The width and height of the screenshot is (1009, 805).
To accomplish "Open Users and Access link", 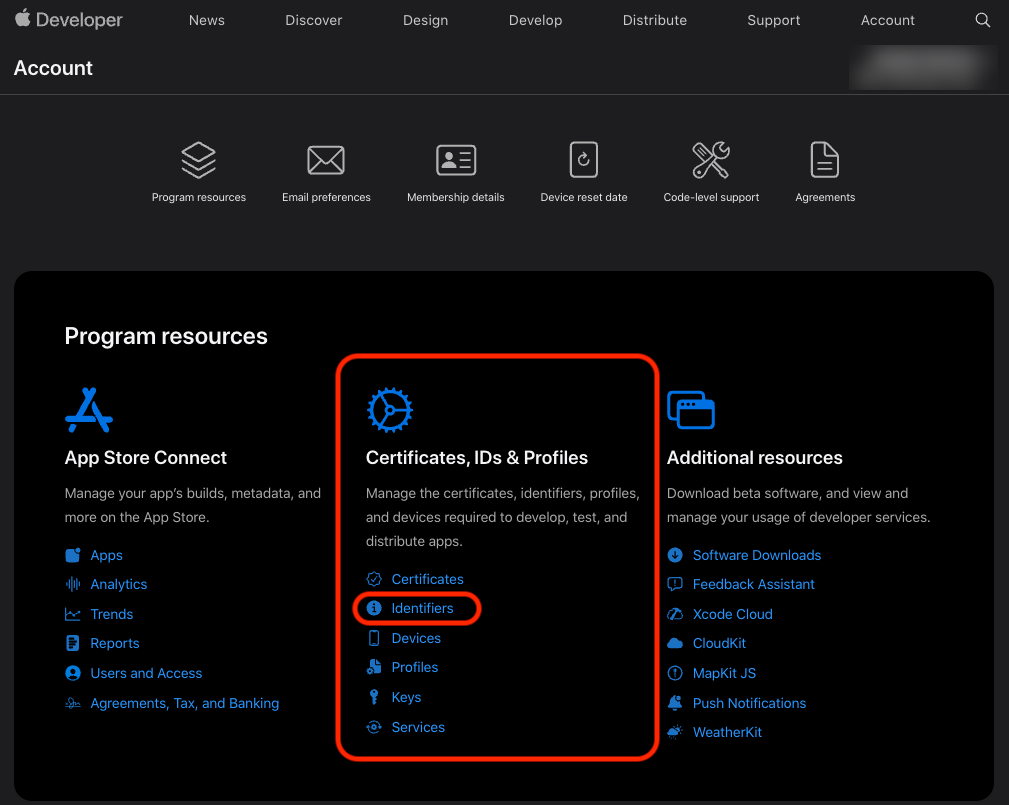I will [x=146, y=673].
